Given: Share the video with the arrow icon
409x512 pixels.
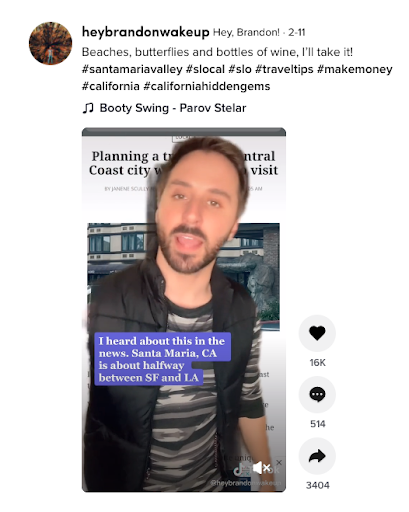Looking at the screenshot, I should [x=317, y=456].
